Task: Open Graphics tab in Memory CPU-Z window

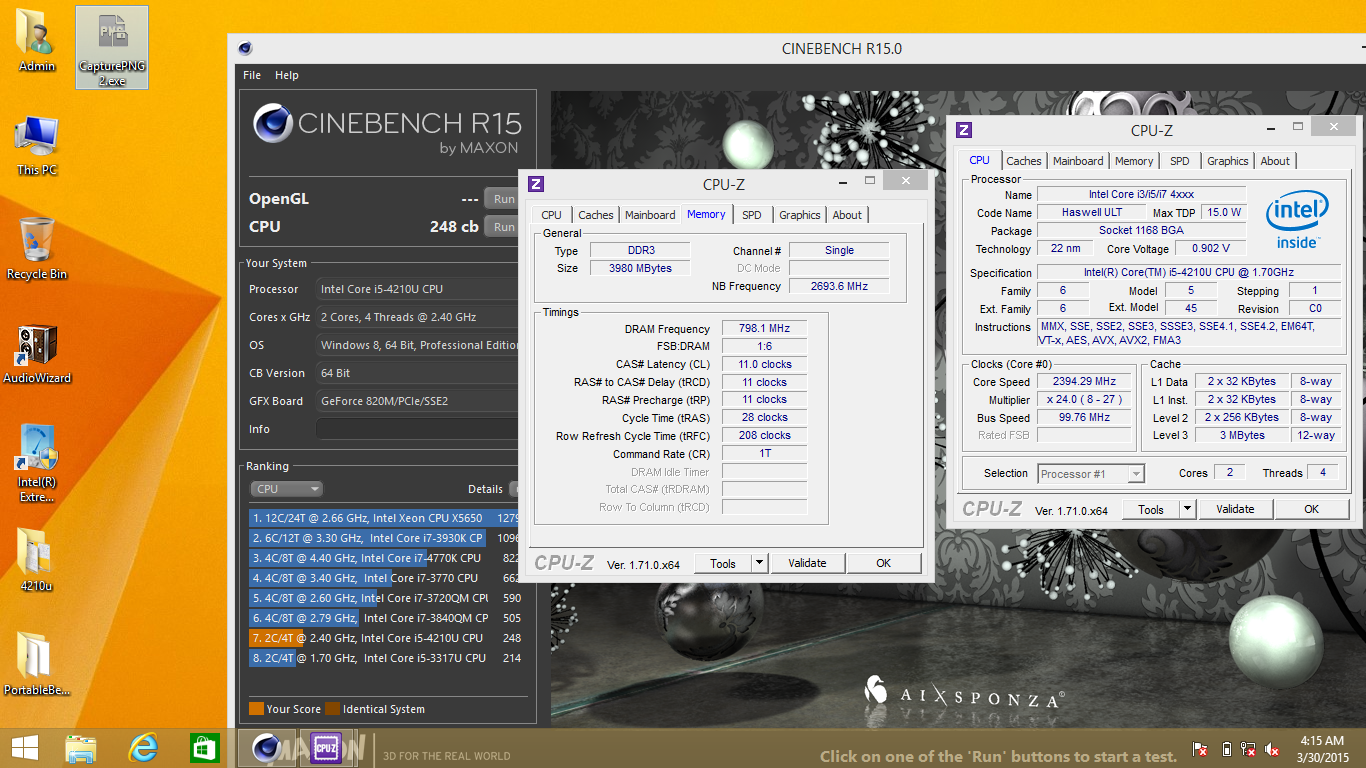Action: (800, 215)
